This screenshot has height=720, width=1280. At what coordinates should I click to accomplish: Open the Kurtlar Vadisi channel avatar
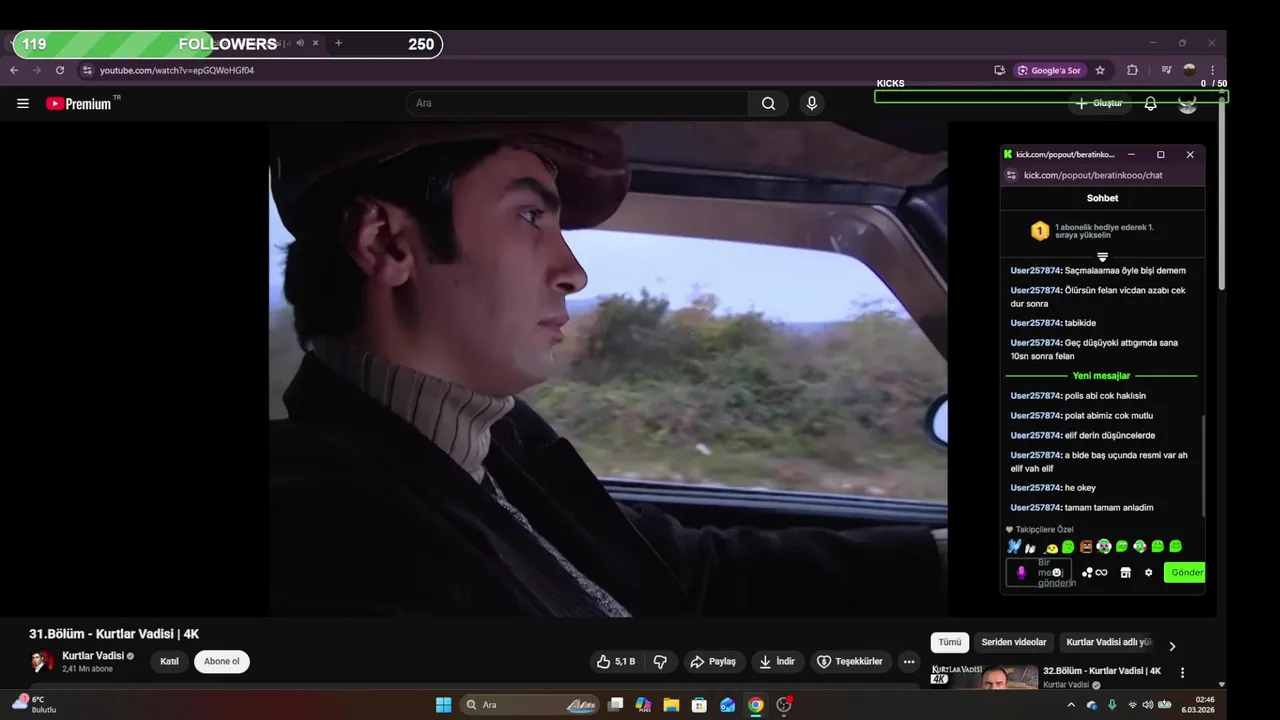click(x=43, y=662)
